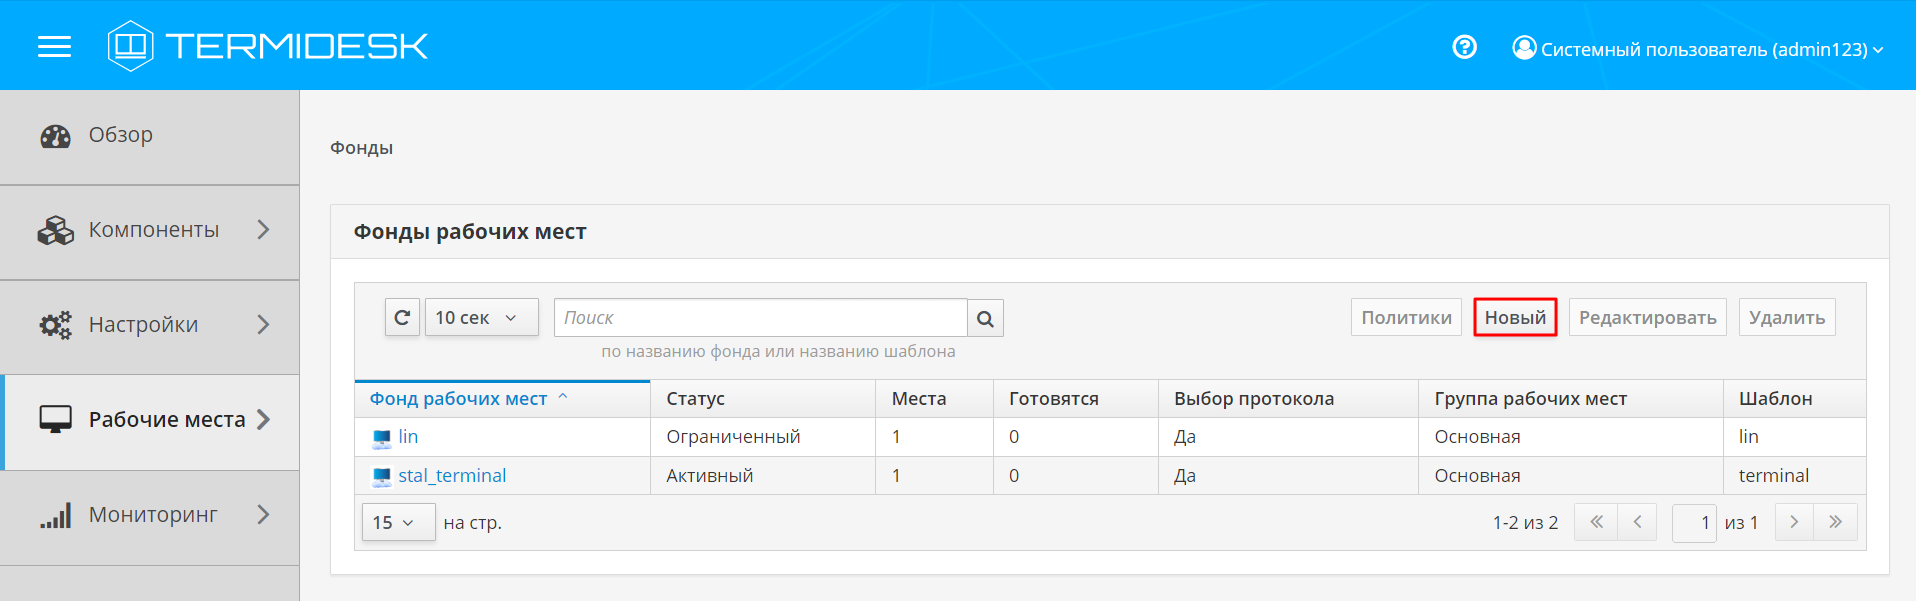1916x601 pixels.
Task: Go to the next page
Action: [x=1794, y=522]
